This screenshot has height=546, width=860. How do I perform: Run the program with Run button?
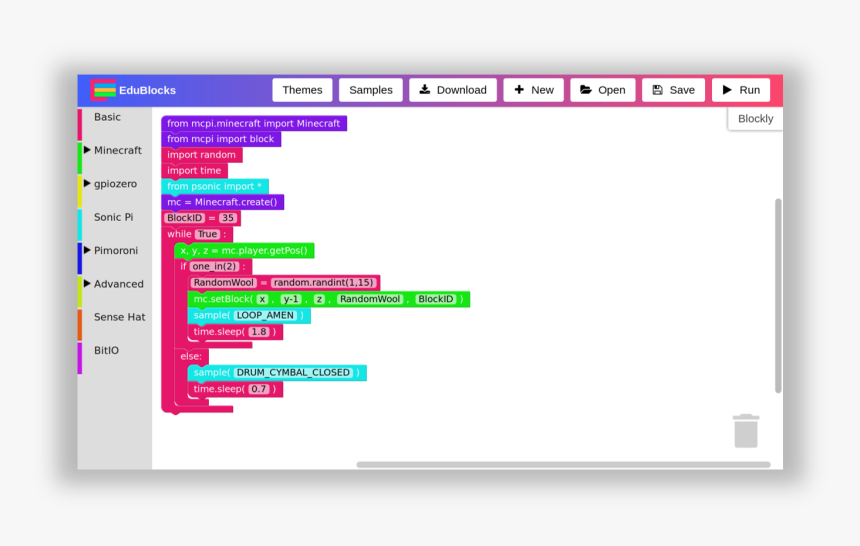pyautogui.click(x=741, y=90)
